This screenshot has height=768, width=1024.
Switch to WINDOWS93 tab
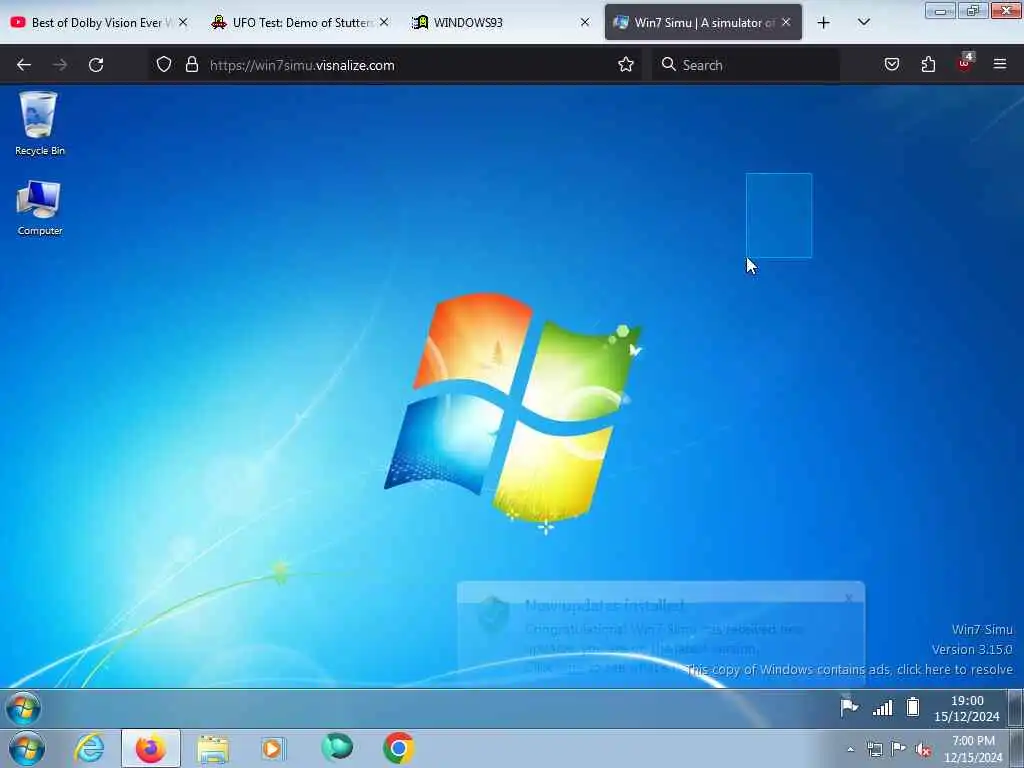pos(500,22)
